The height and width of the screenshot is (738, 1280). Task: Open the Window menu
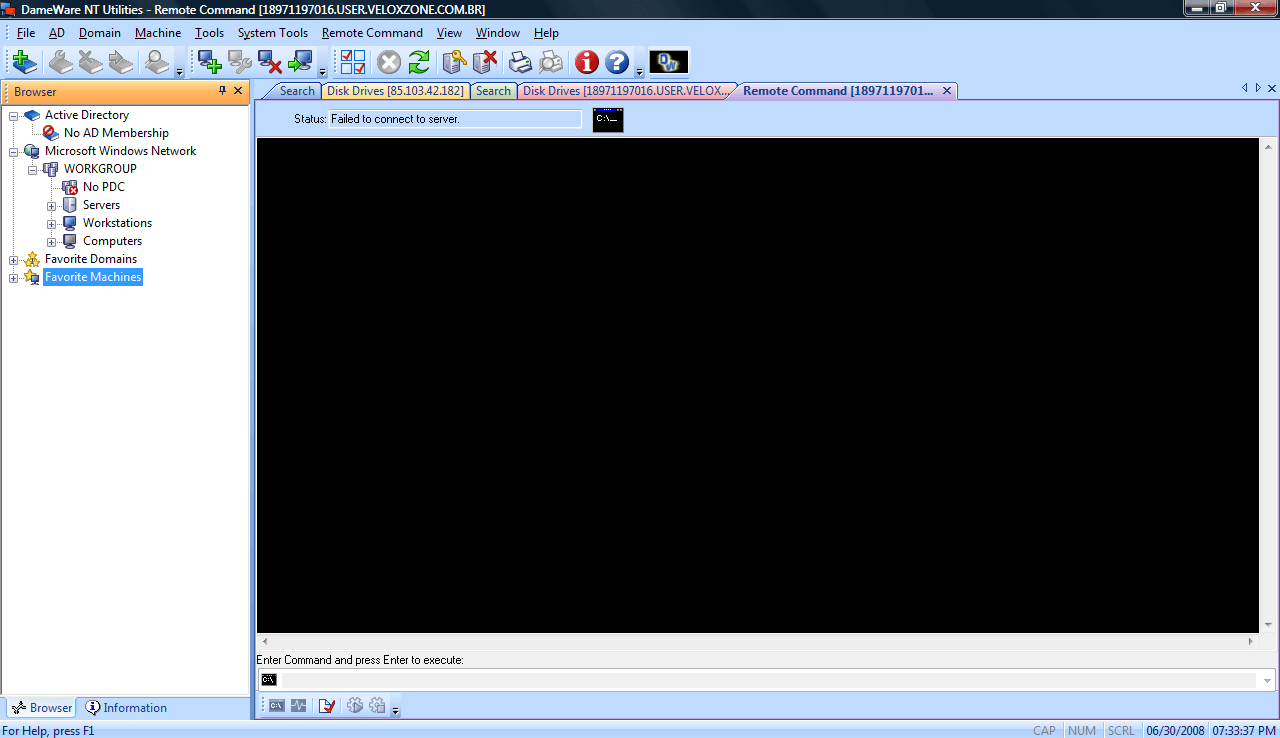498,33
